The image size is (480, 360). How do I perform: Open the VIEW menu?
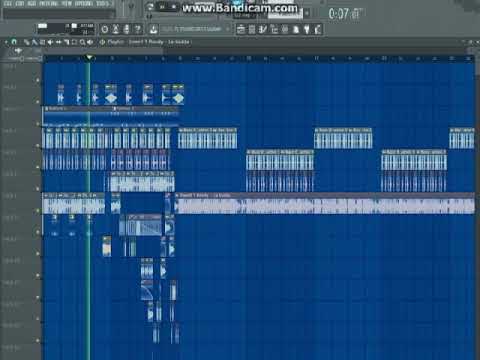67,4
